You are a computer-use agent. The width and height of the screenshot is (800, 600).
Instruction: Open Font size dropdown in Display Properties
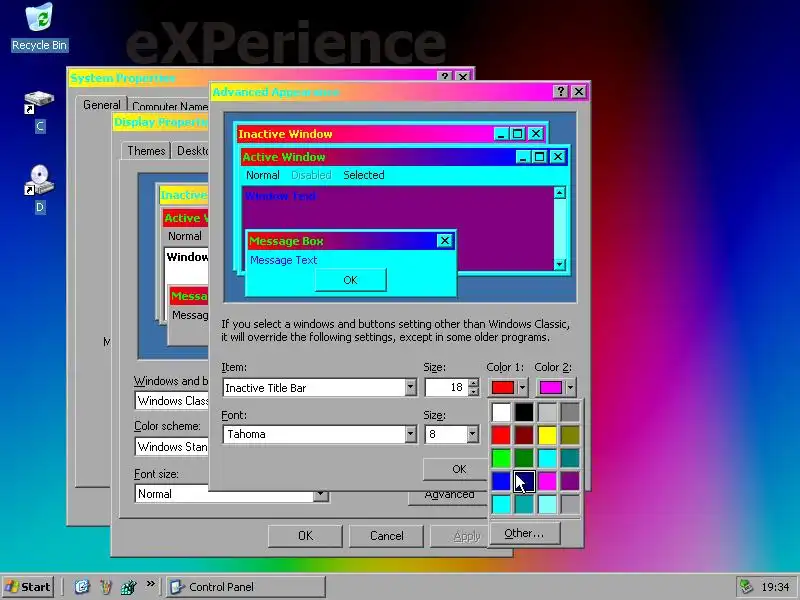pos(320,494)
